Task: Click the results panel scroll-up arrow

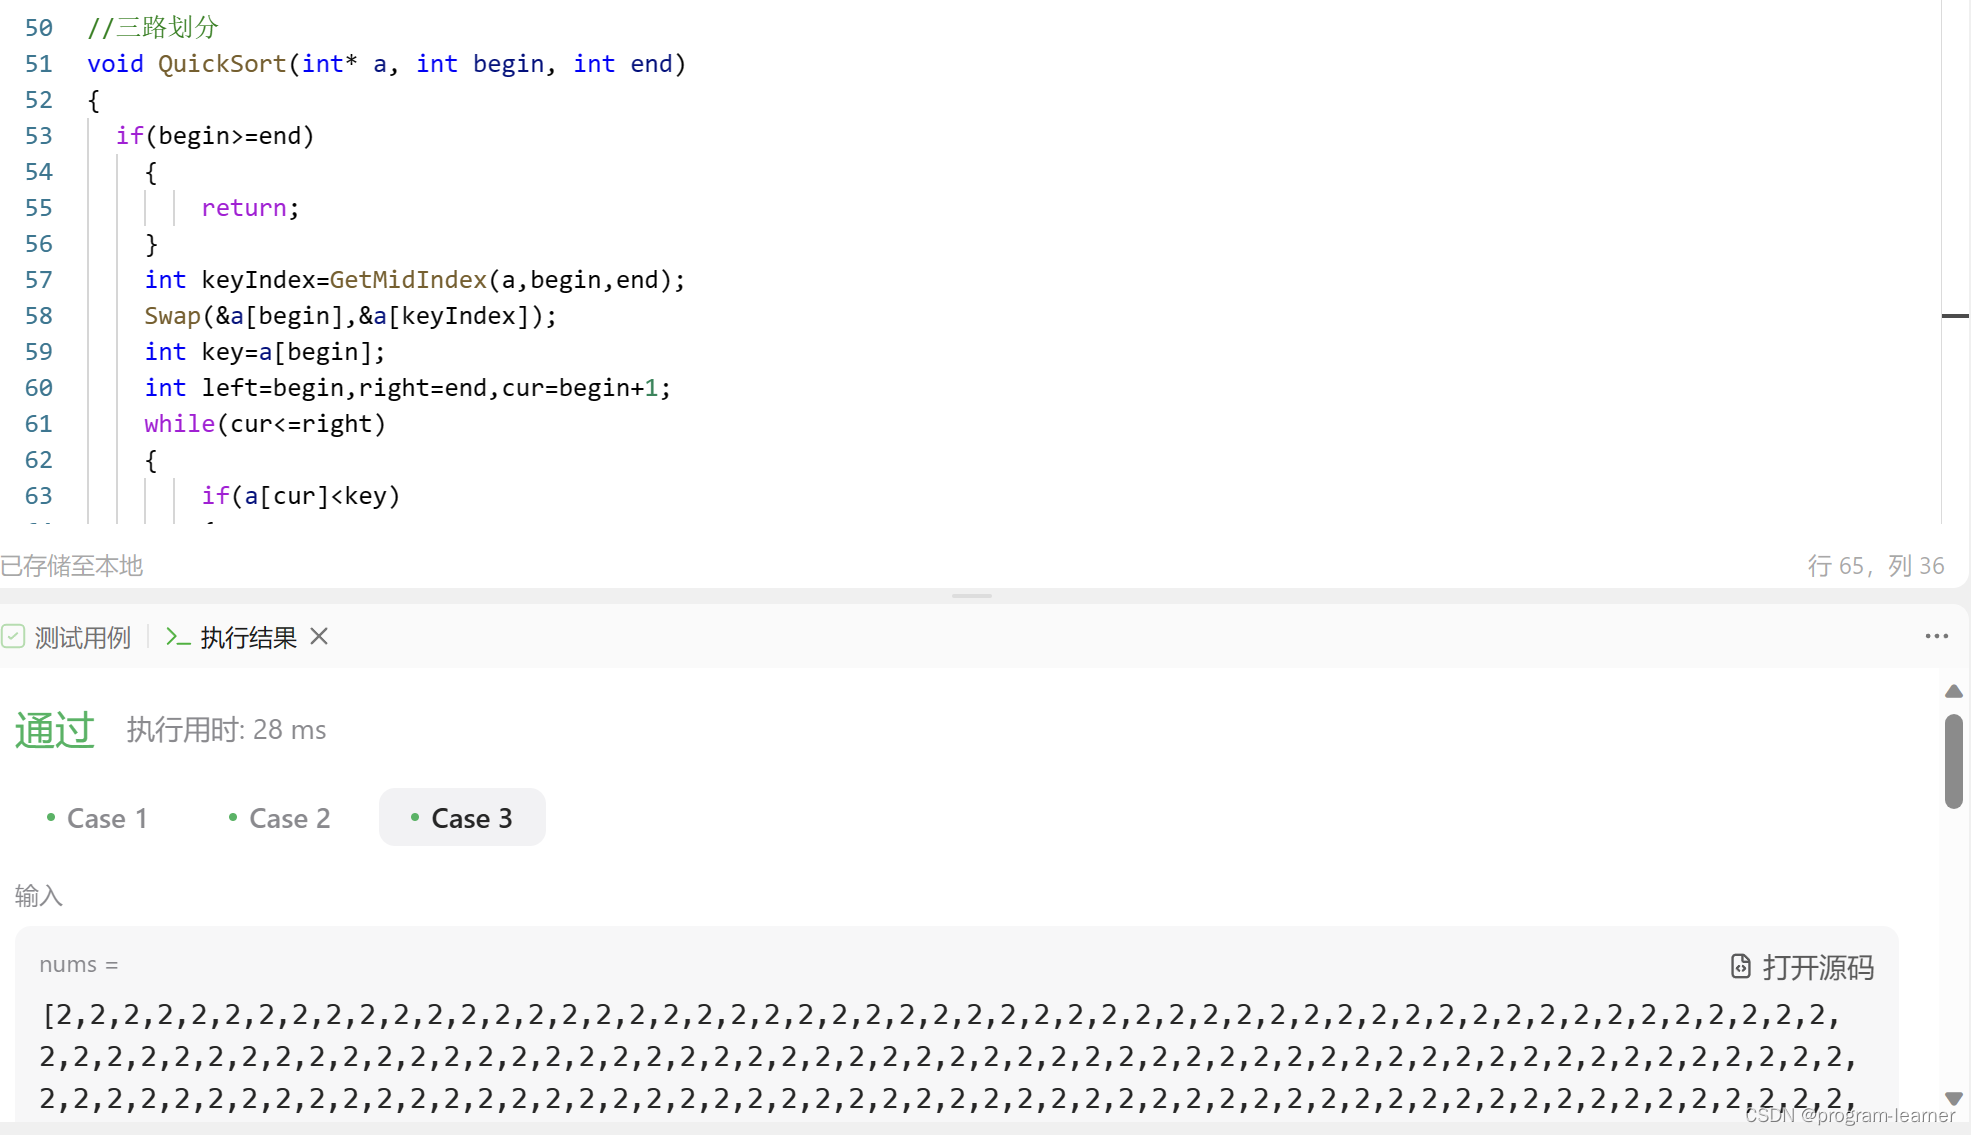Action: pos(1953,691)
